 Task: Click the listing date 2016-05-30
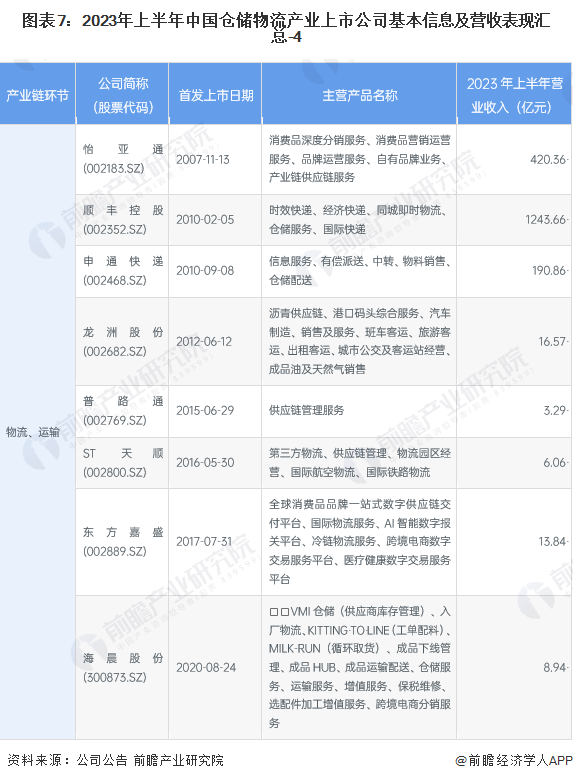pos(205,463)
